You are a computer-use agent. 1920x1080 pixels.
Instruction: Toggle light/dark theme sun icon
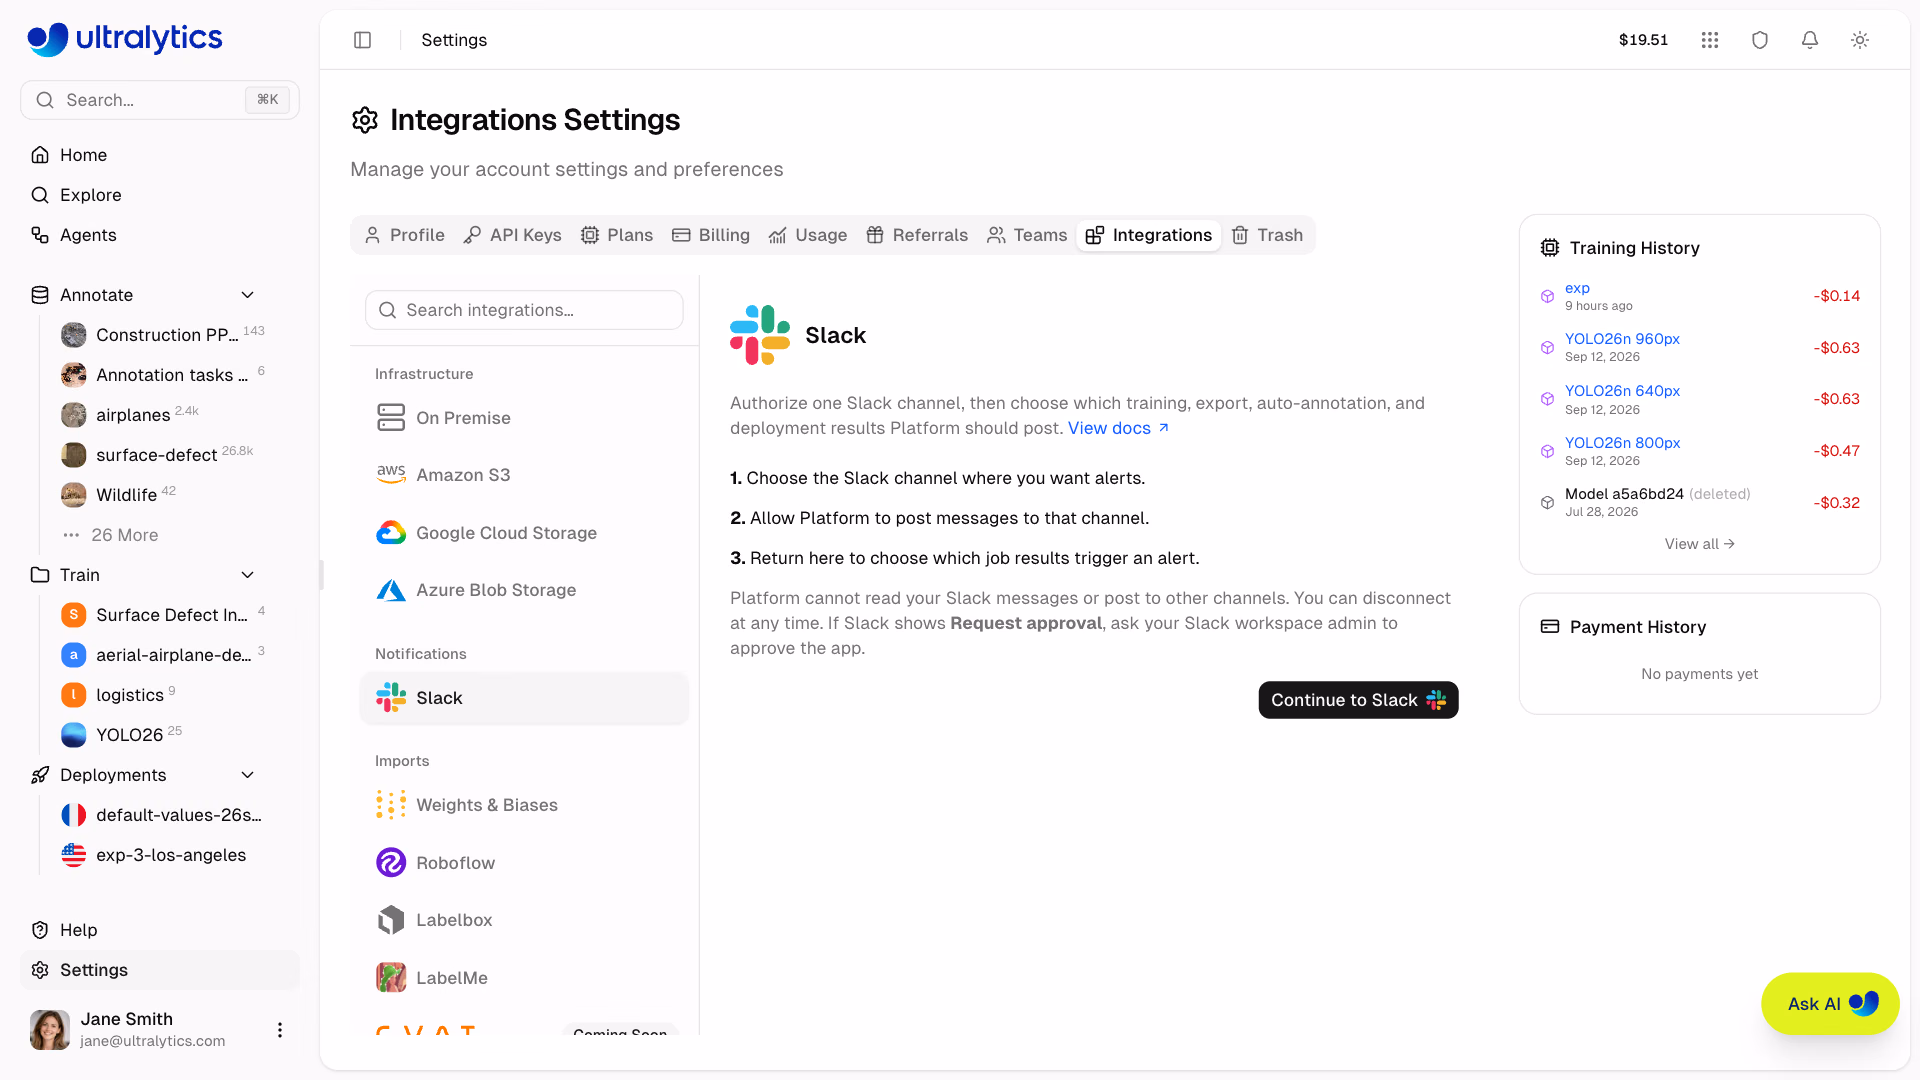click(x=1860, y=40)
